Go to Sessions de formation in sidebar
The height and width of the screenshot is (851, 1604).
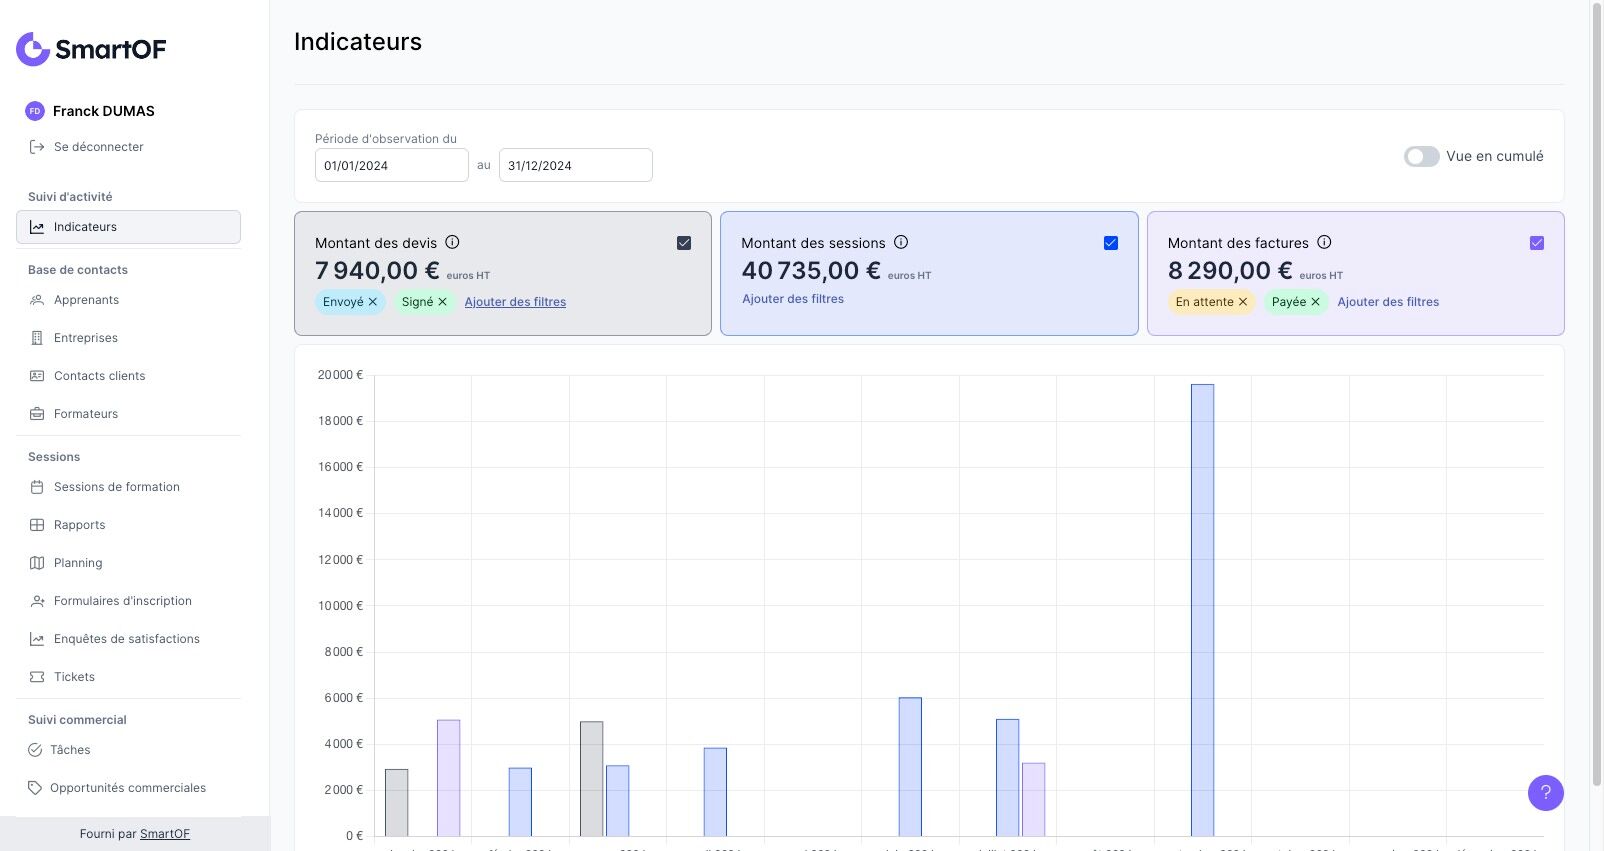(x=116, y=487)
